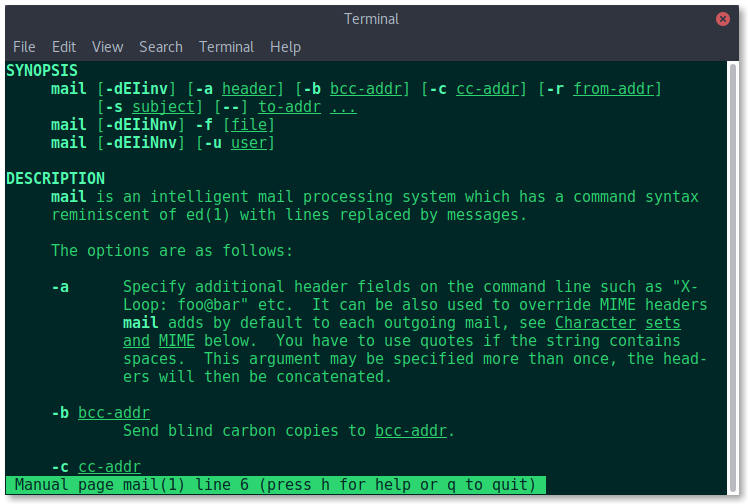Click the 'Manual page mail(1)' status line
Screen dimensions: 748x504
276,485
